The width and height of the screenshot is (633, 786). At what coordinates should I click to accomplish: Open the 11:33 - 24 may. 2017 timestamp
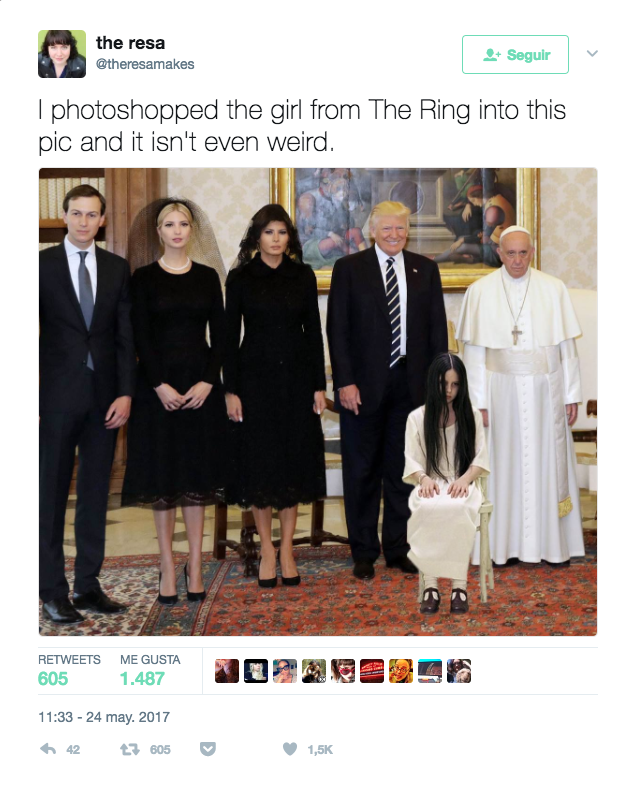tap(104, 717)
